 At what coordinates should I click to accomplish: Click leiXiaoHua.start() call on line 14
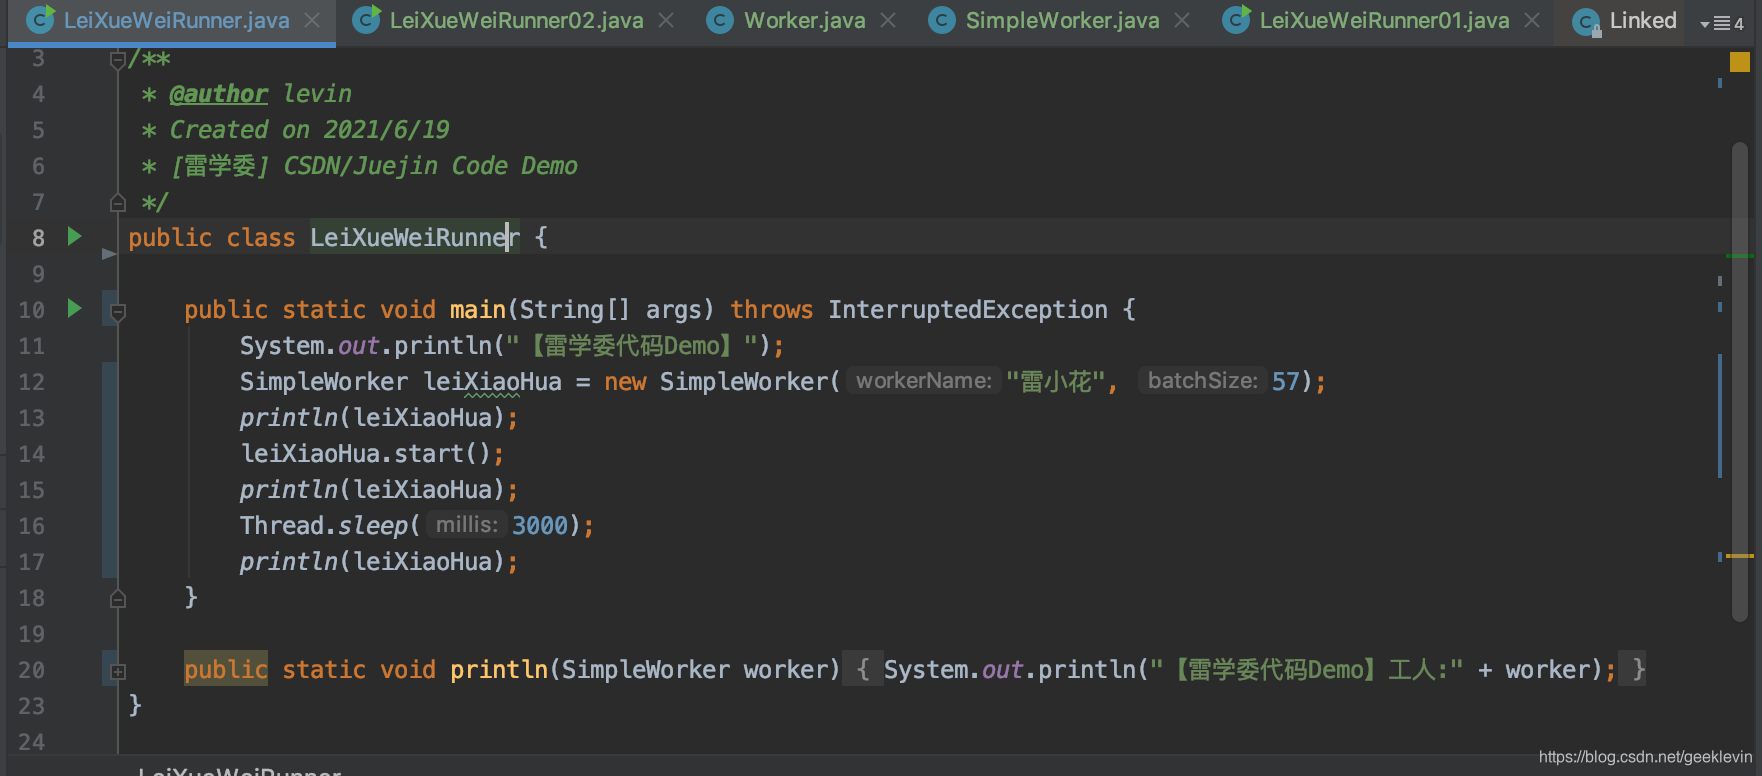pyautogui.click(x=372, y=454)
